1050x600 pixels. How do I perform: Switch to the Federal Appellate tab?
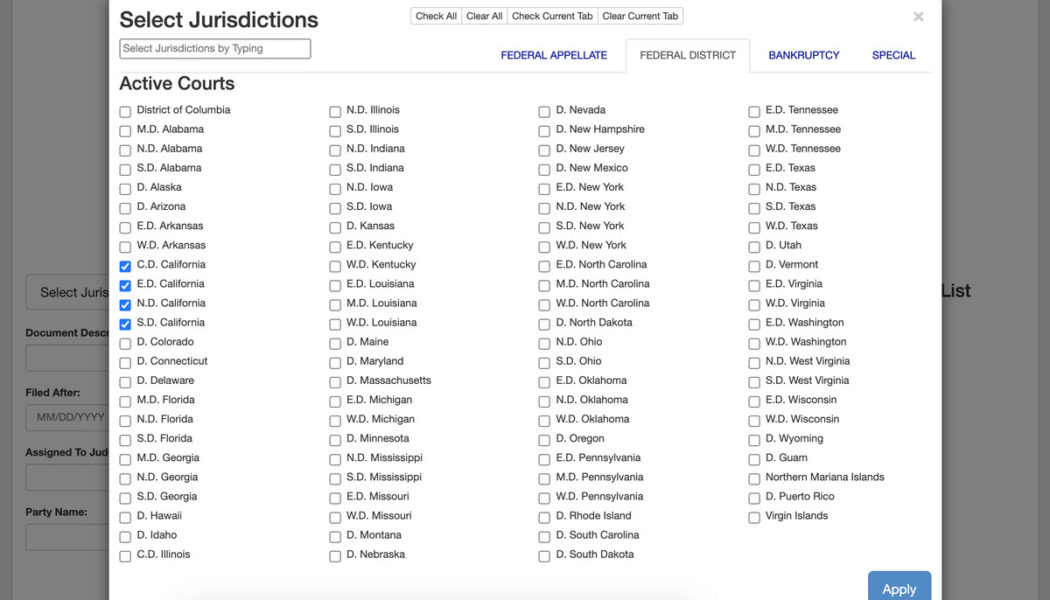(554, 55)
